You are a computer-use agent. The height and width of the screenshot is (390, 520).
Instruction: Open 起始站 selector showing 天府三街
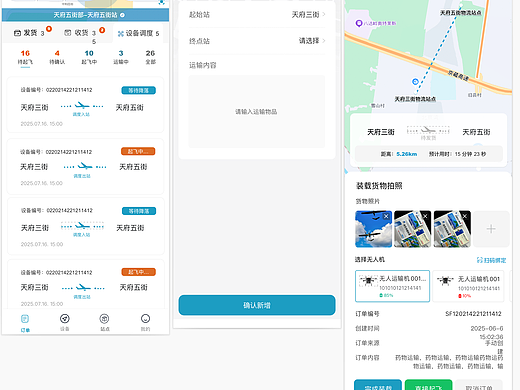point(257,15)
